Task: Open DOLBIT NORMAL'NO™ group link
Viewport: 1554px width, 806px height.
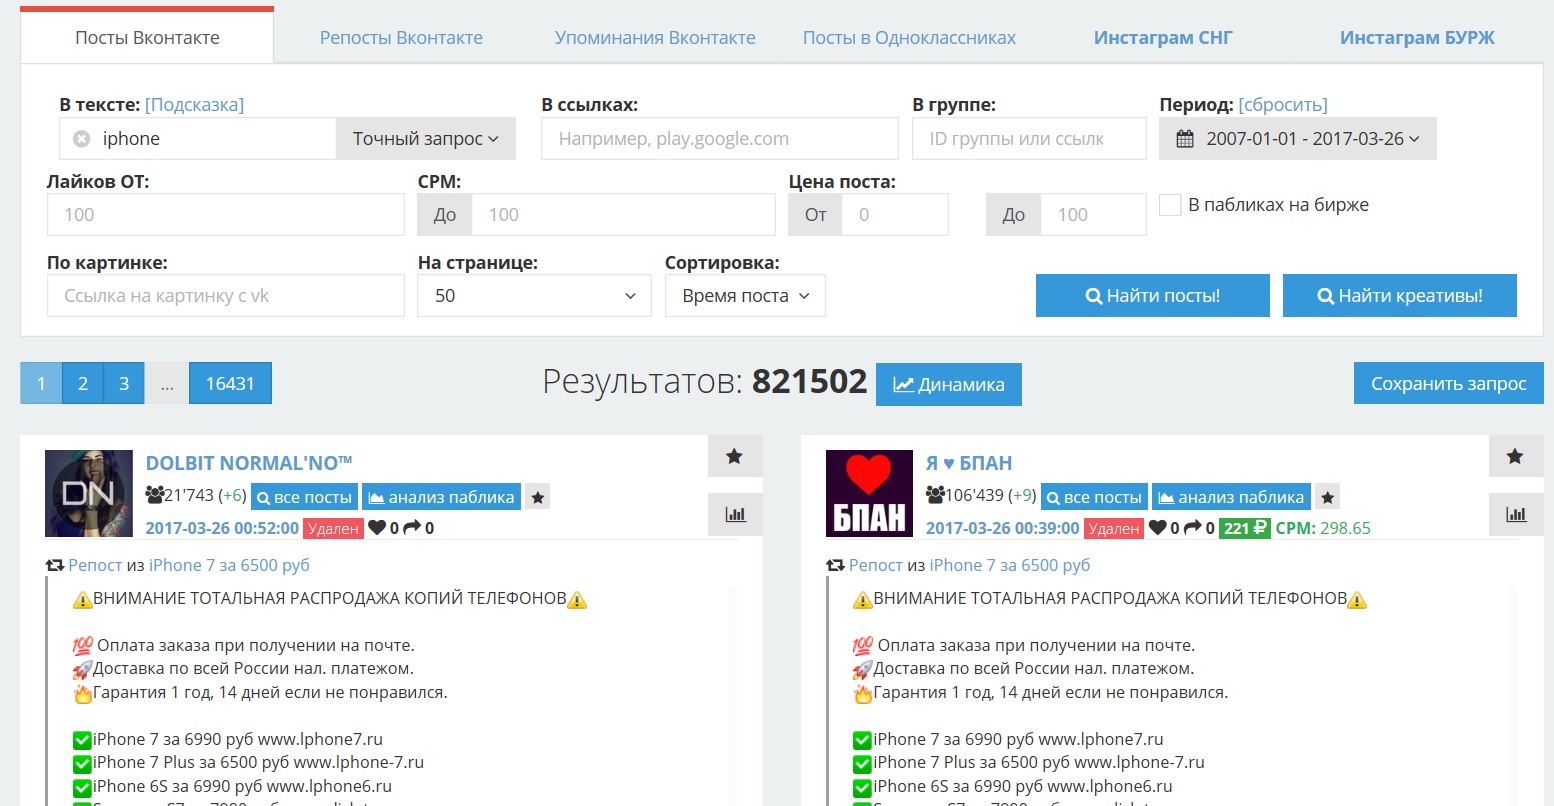Action: tap(249, 463)
